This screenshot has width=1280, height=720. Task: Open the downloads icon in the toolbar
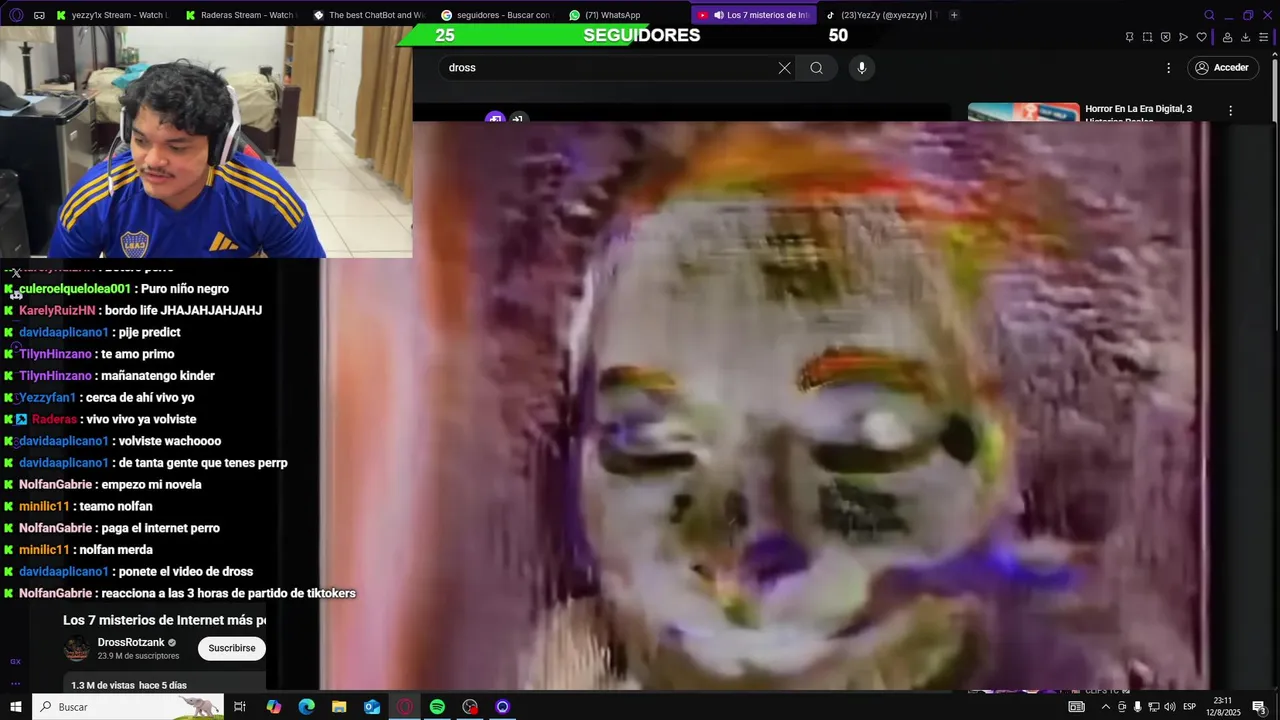point(1245,37)
